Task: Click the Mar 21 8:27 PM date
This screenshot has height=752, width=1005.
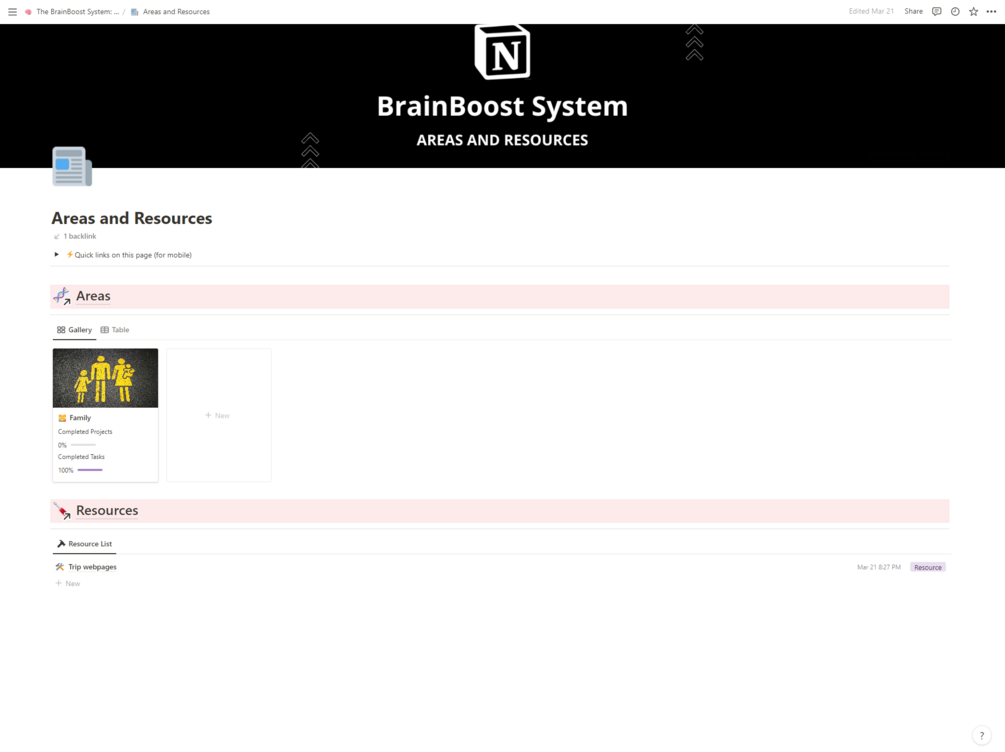Action: (879, 567)
